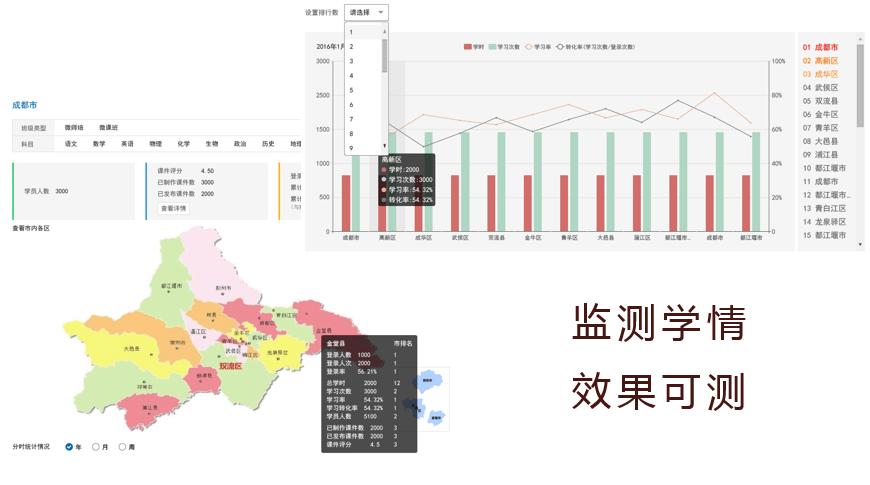Toggle the 学习率 legend line series
Screen dimensions: 870x485
538,47
